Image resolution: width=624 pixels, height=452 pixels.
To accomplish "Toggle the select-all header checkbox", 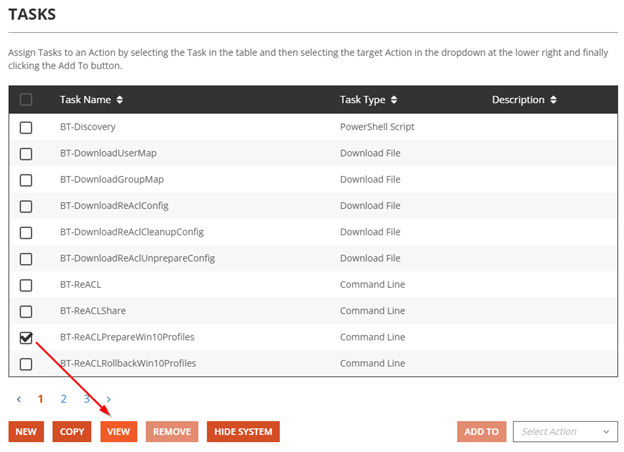I will tap(26, 100).
